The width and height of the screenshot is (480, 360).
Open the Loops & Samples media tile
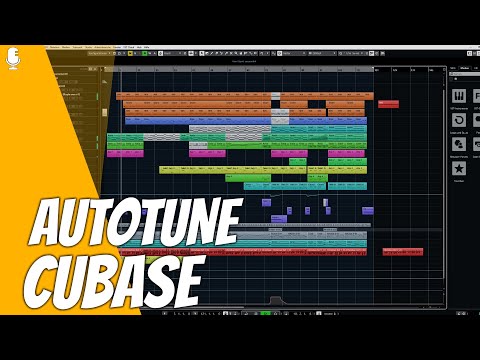pos(459,120)
